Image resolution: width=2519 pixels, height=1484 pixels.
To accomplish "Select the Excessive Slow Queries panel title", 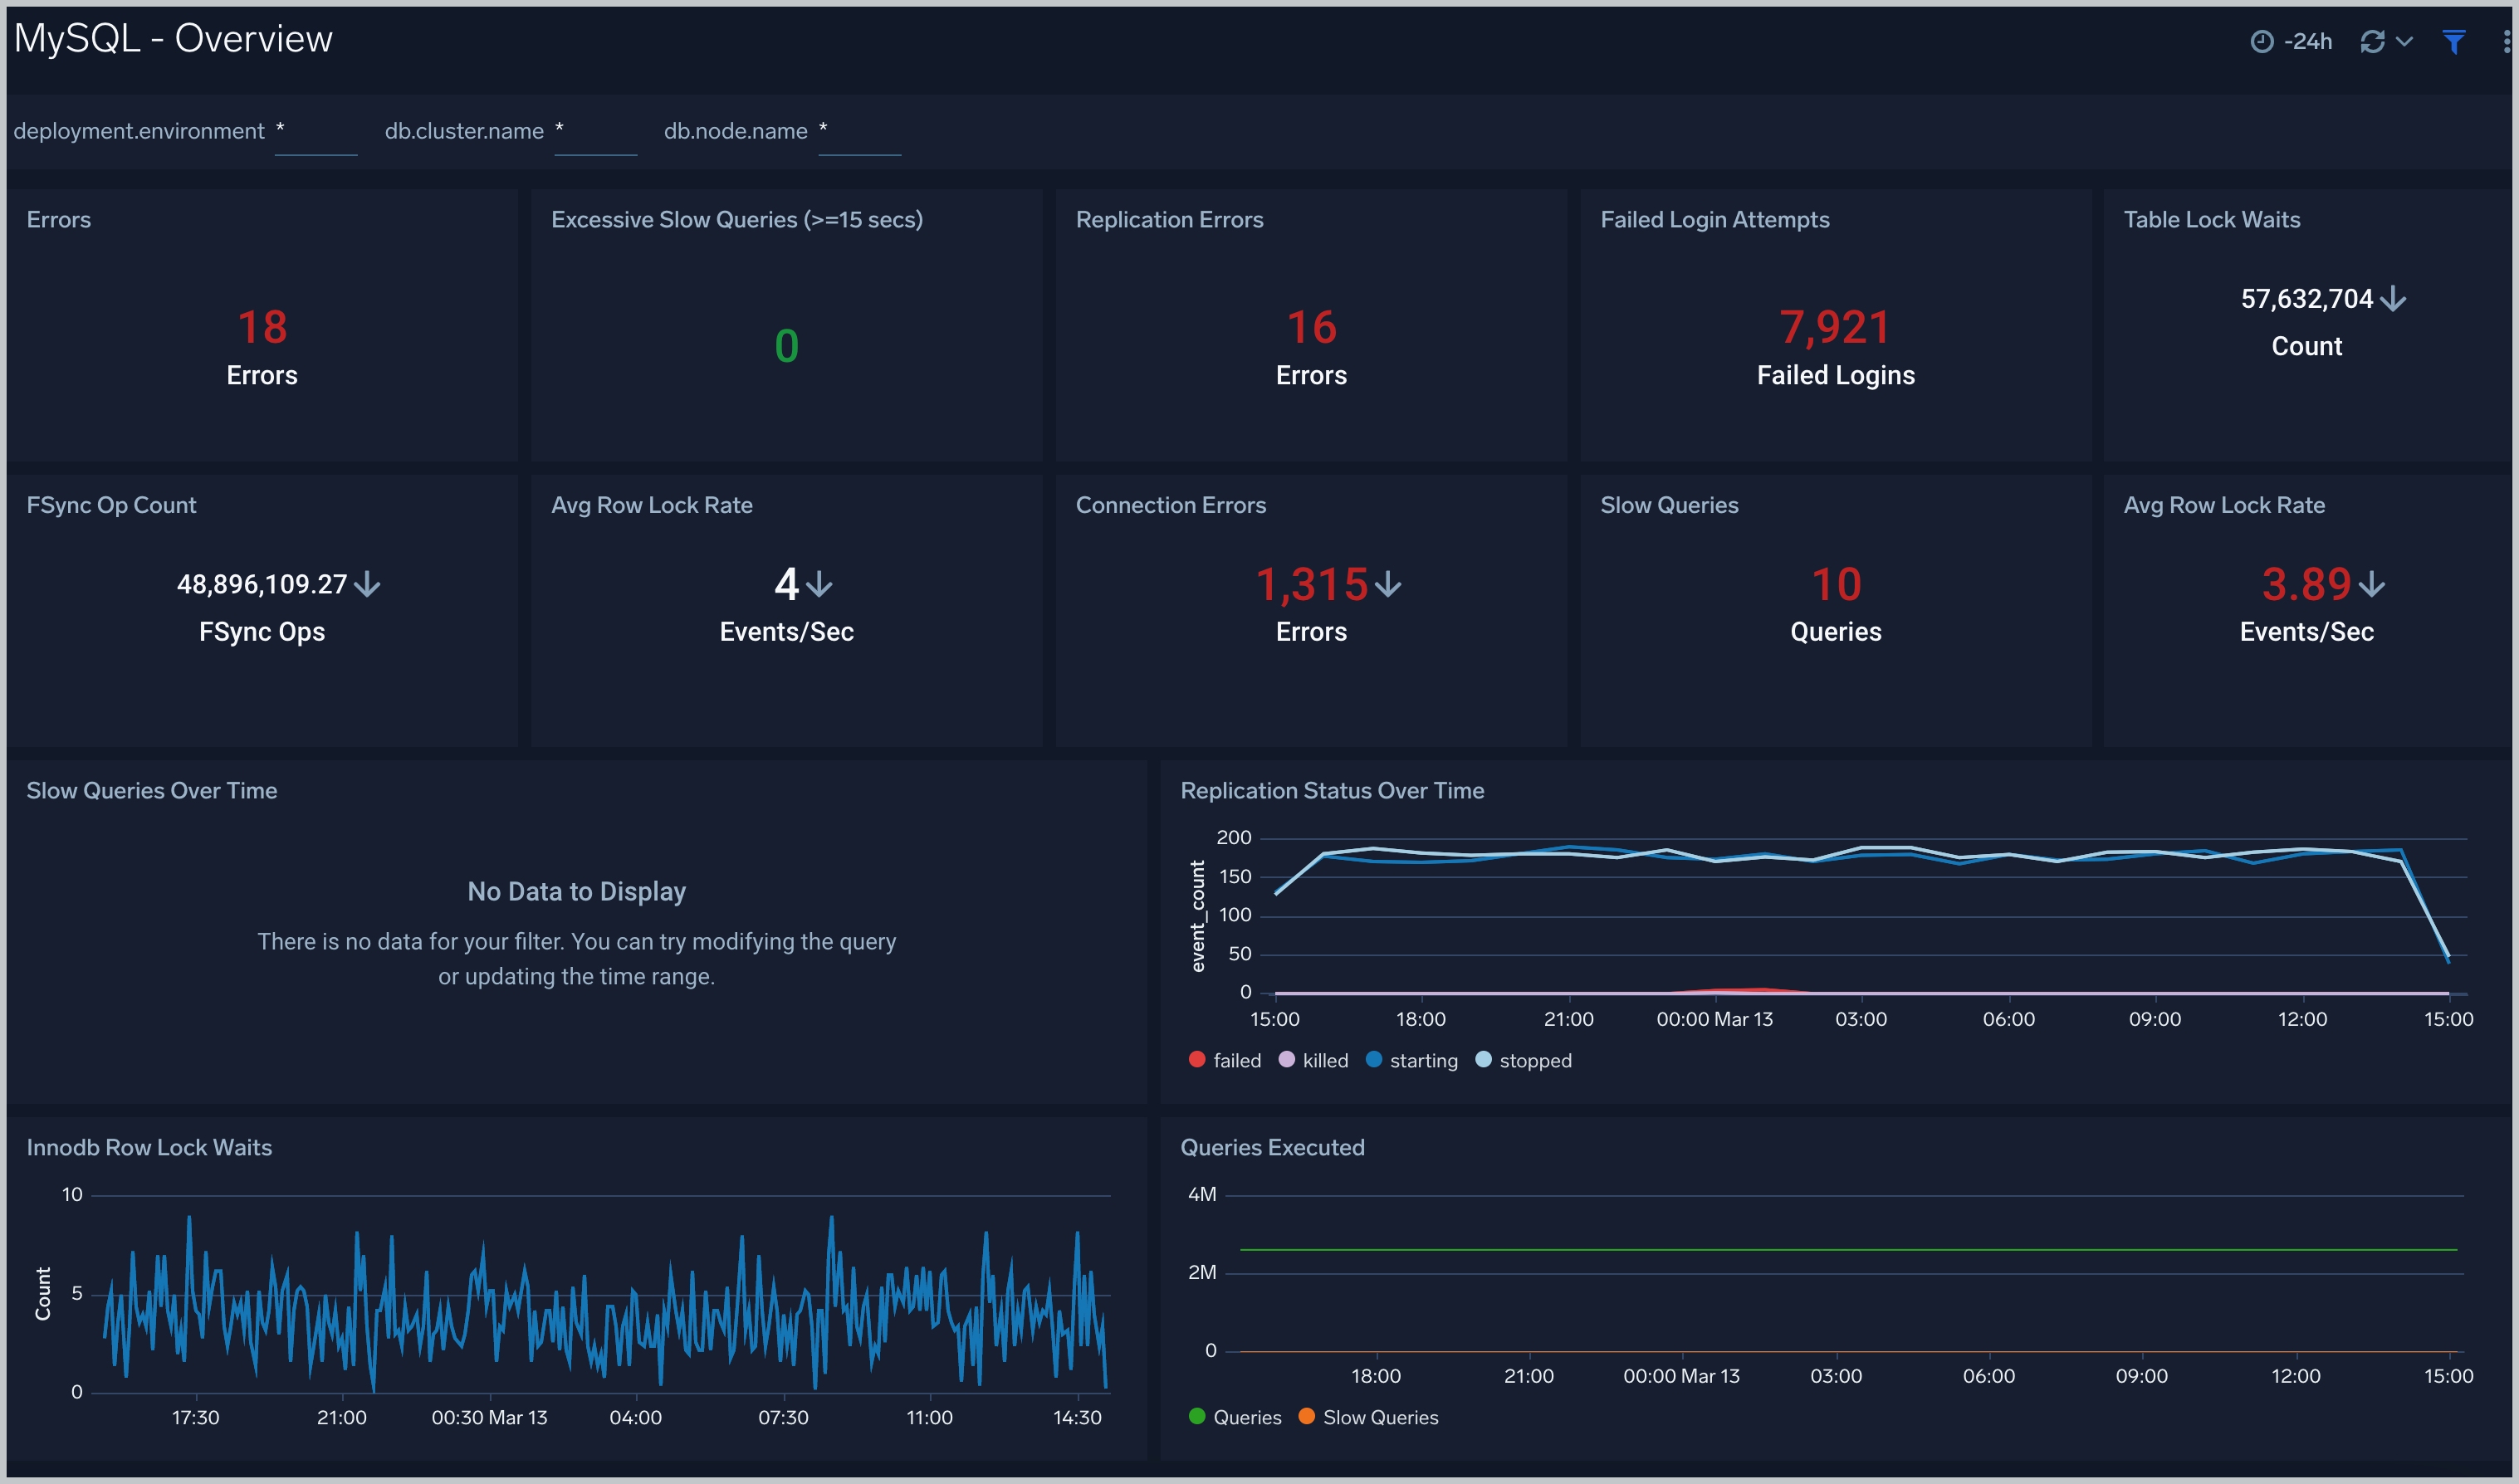I will [x=737, y=220].
